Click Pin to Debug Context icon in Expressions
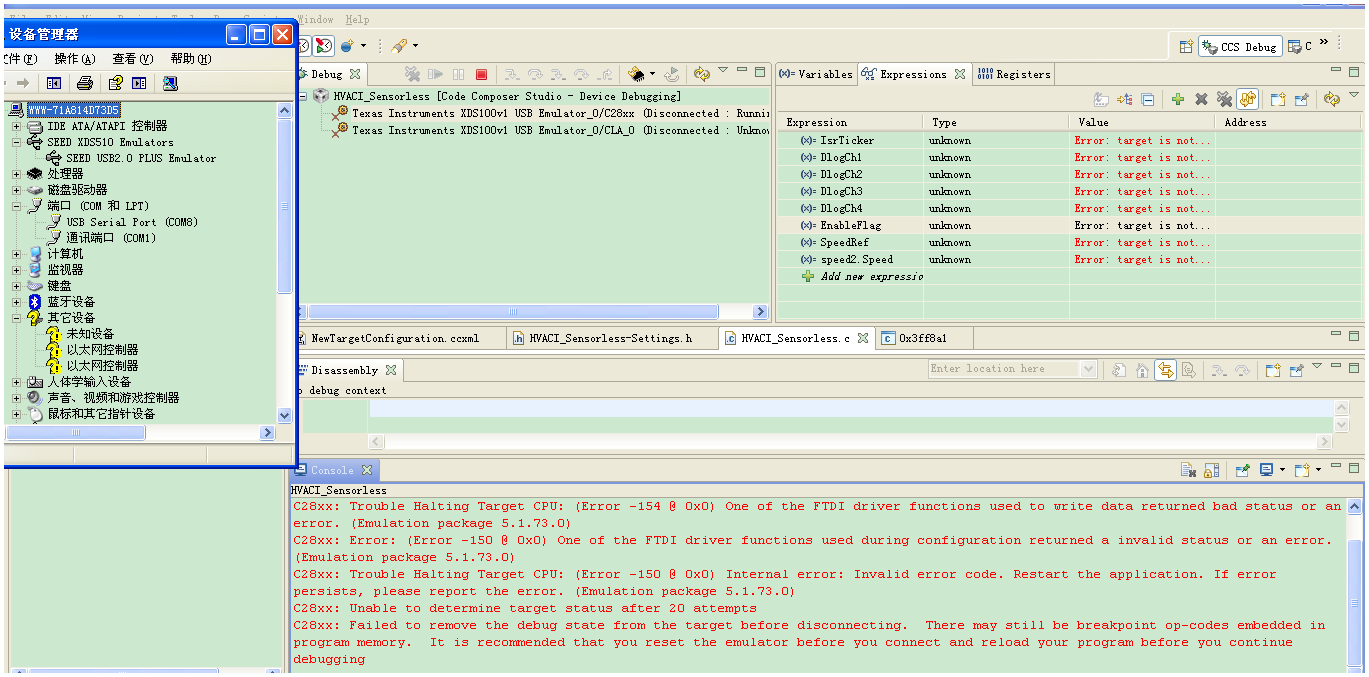1369x677 pixels. (x=1301, y=99)
